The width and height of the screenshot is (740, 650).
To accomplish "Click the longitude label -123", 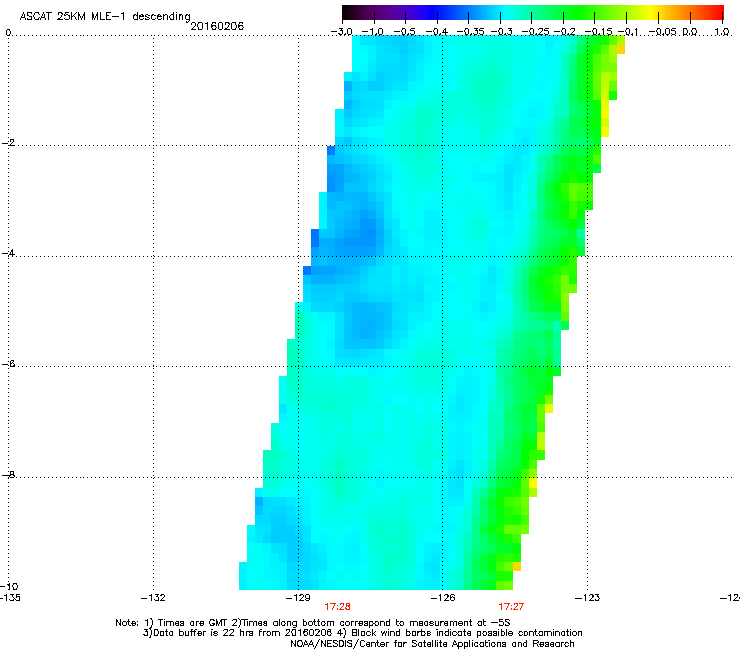I will (x=588, y=598).
